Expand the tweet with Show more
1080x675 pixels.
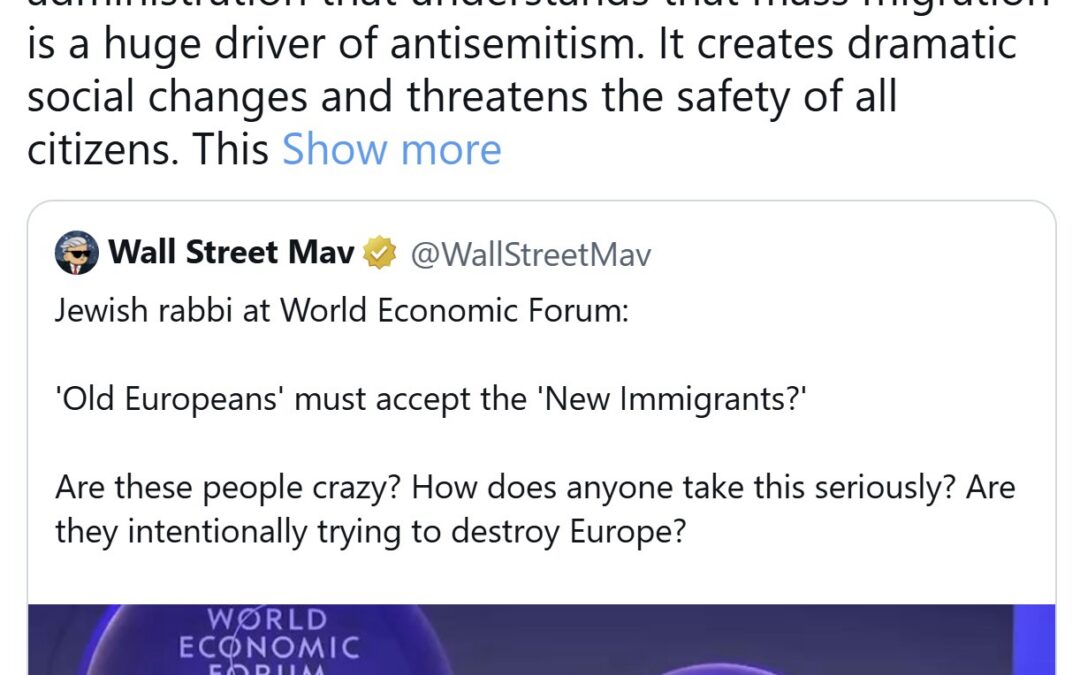tap(391, 150)
